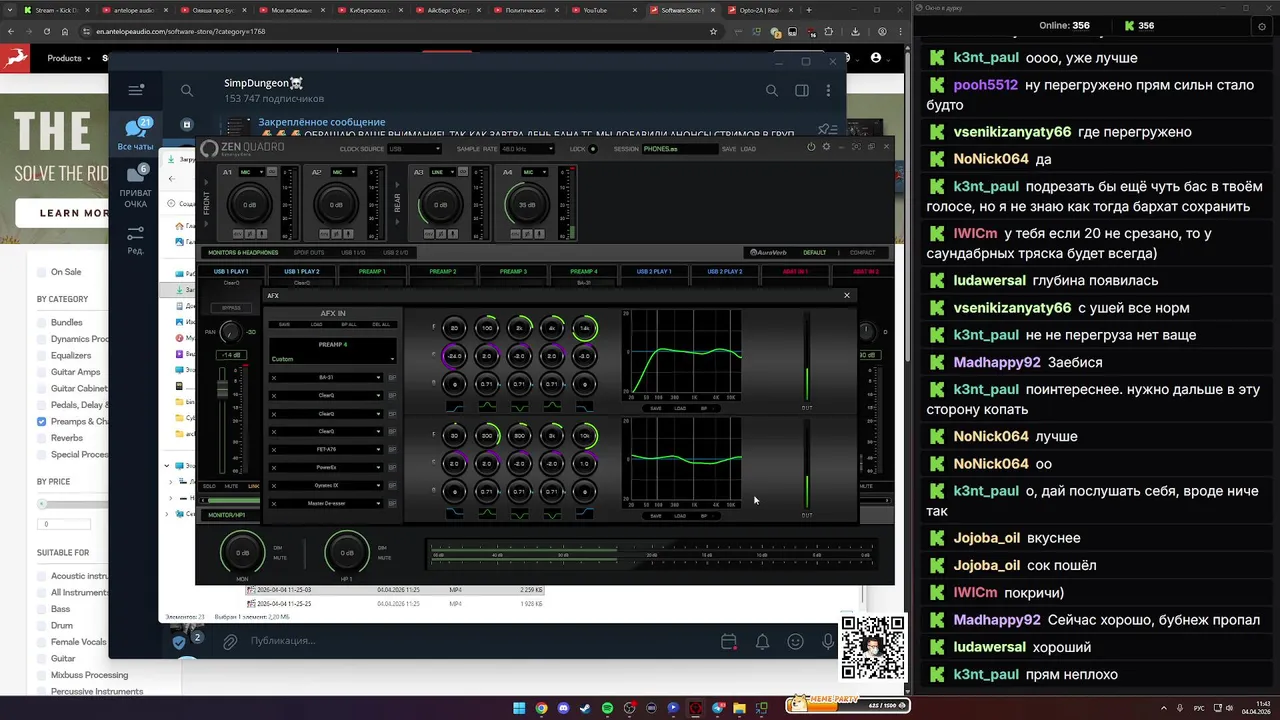Remove the Master De-esser effect with its X
Screen dimensions: 1280x720
274,503
